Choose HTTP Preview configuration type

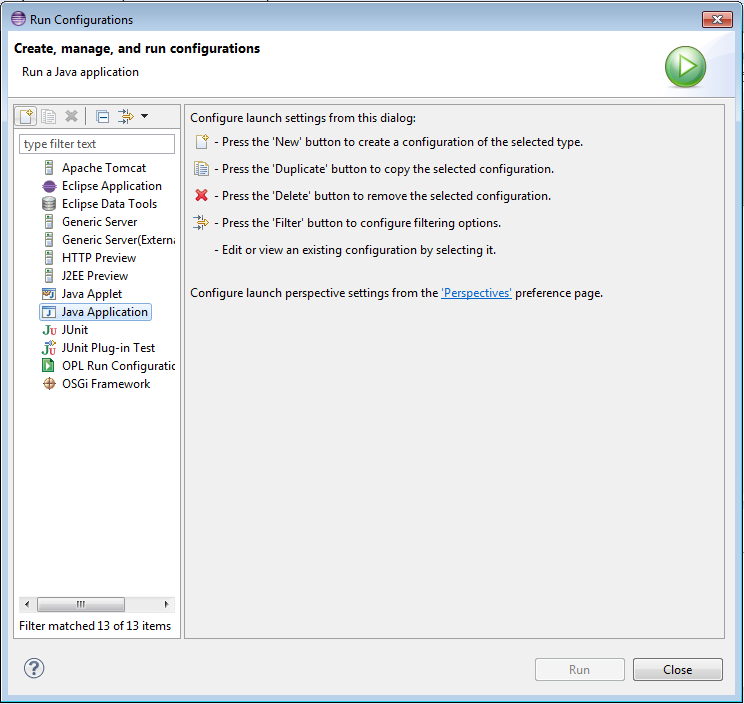[98, 258]
